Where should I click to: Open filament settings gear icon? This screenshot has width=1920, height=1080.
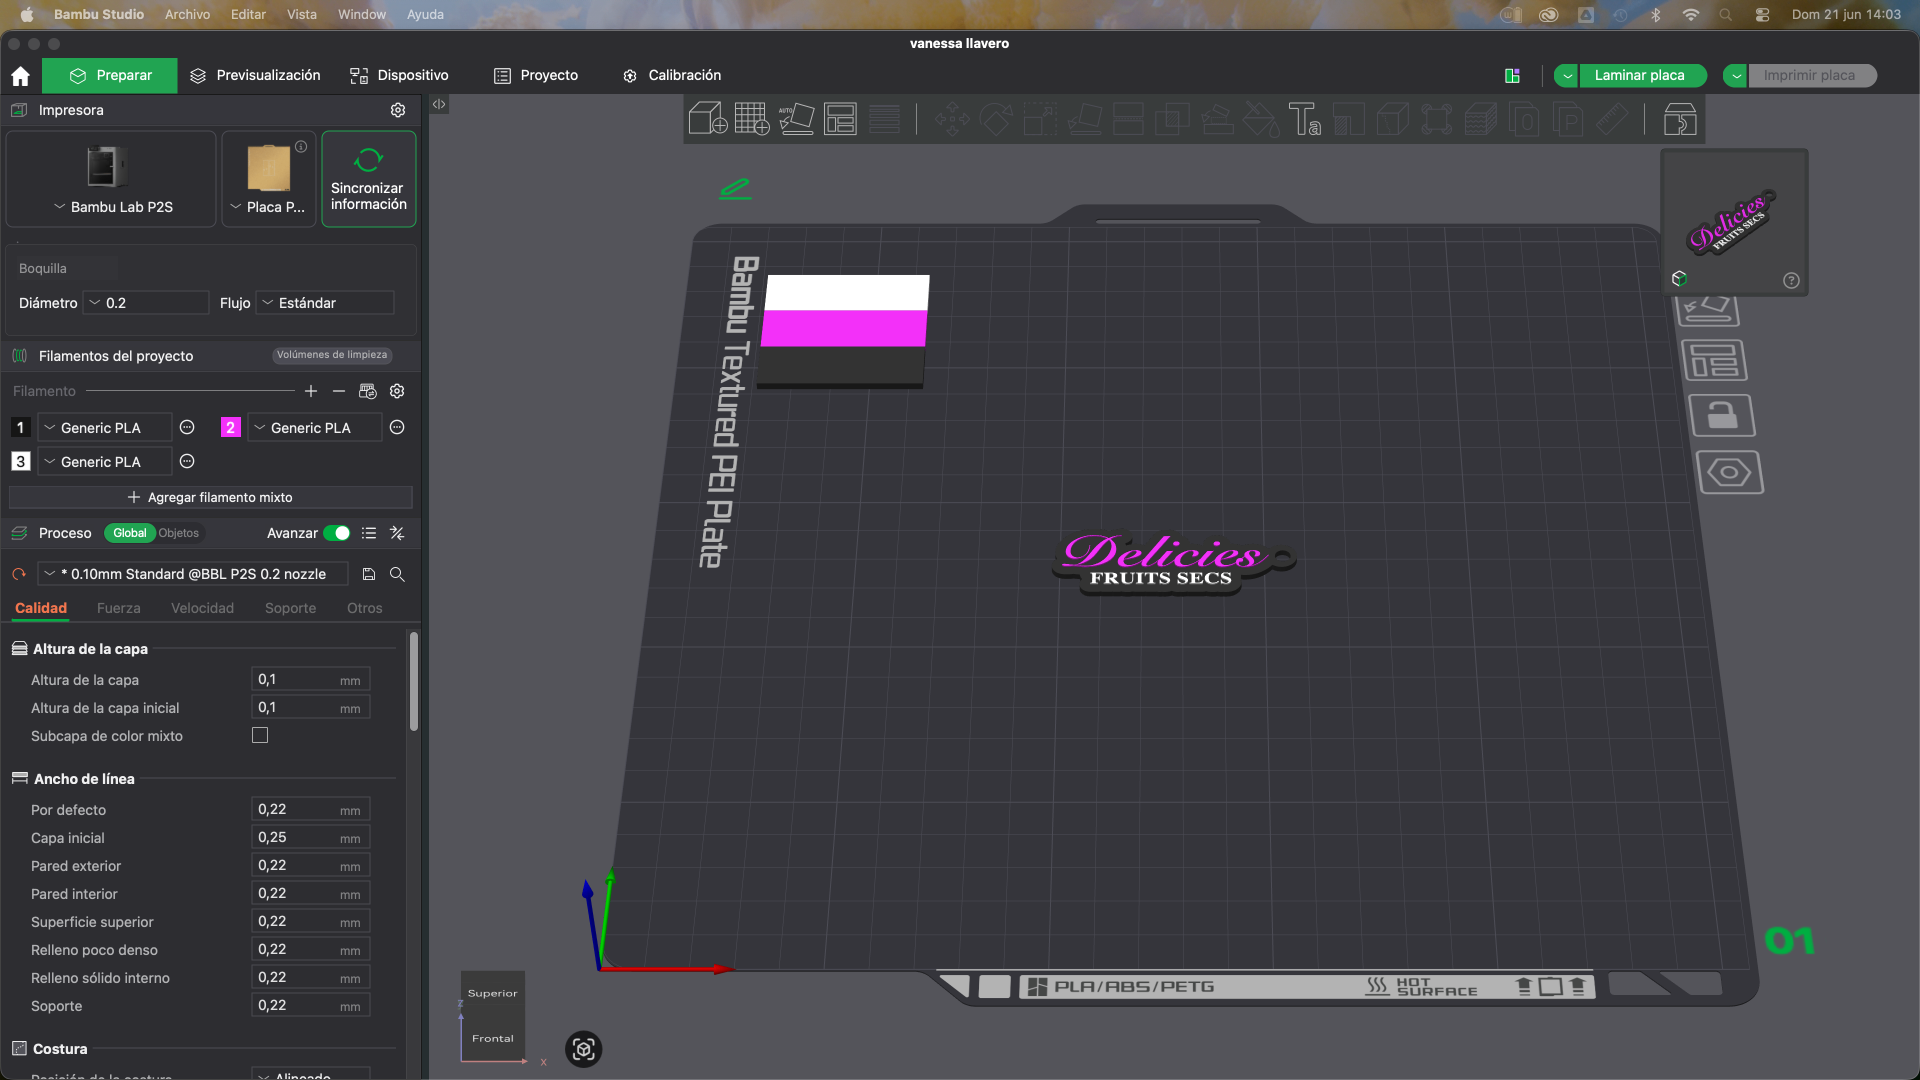click(397, 391)
